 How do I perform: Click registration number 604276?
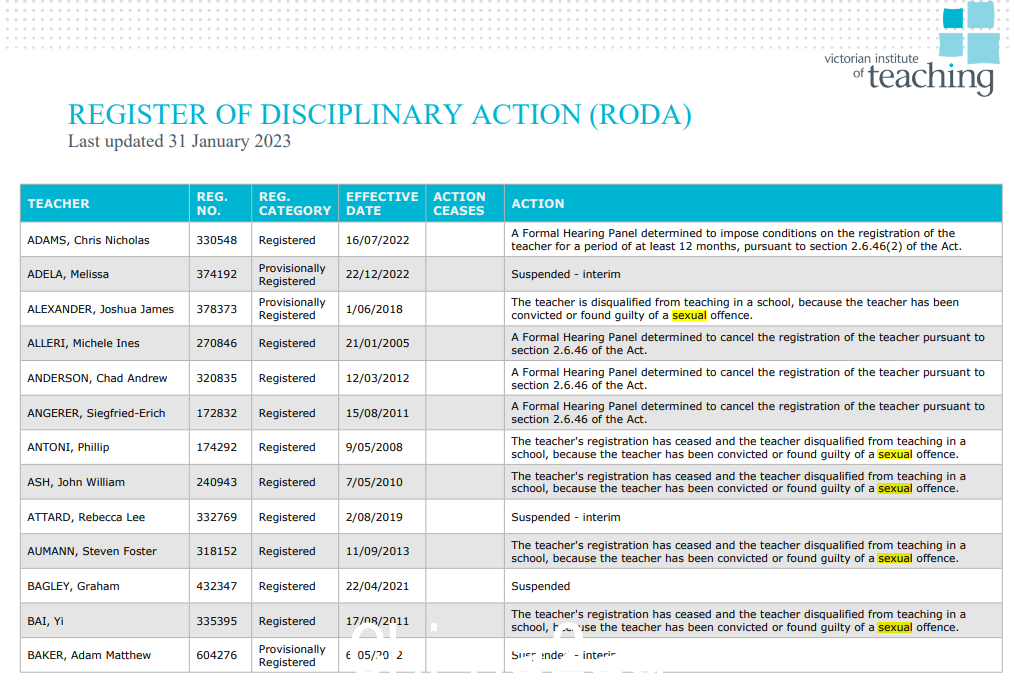tap(217, 655)
